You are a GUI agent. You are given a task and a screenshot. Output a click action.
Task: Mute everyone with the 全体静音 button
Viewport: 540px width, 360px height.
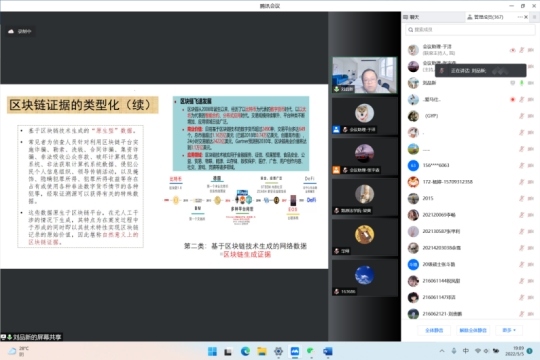434,330
